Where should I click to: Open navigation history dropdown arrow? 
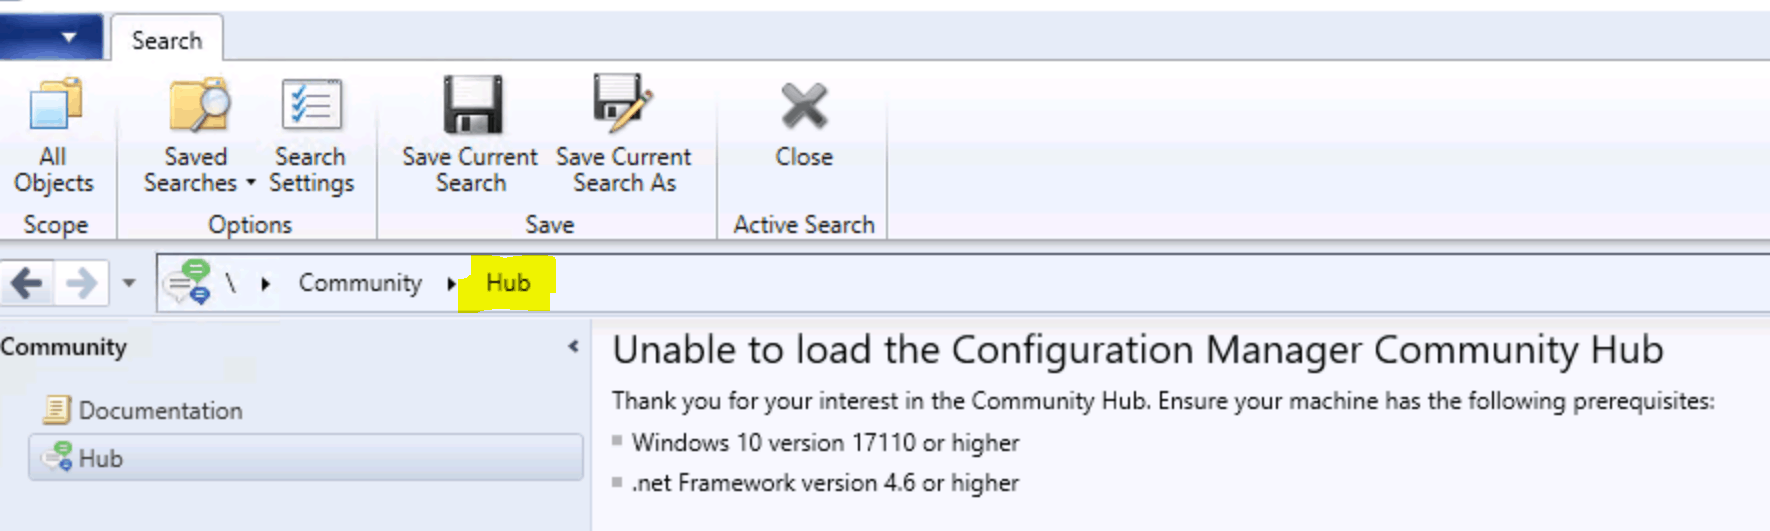click(x=129, y=283)
